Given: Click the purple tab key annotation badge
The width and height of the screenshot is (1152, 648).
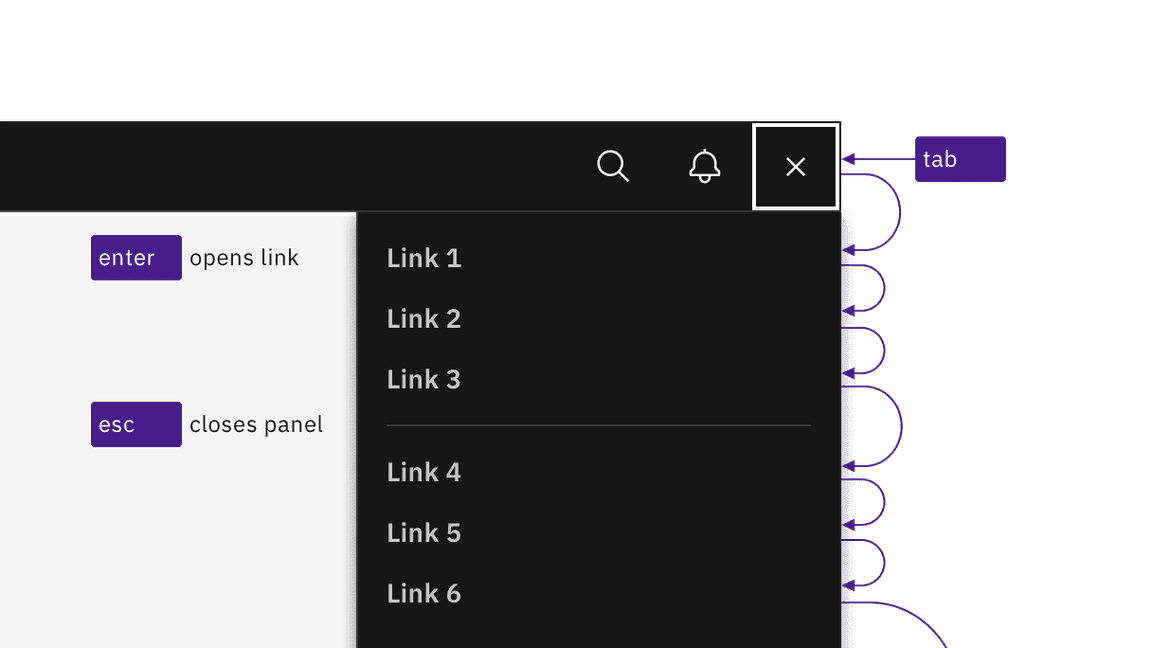Looking at the screenshot, I should pyautogui.click(x=960, y=158).
